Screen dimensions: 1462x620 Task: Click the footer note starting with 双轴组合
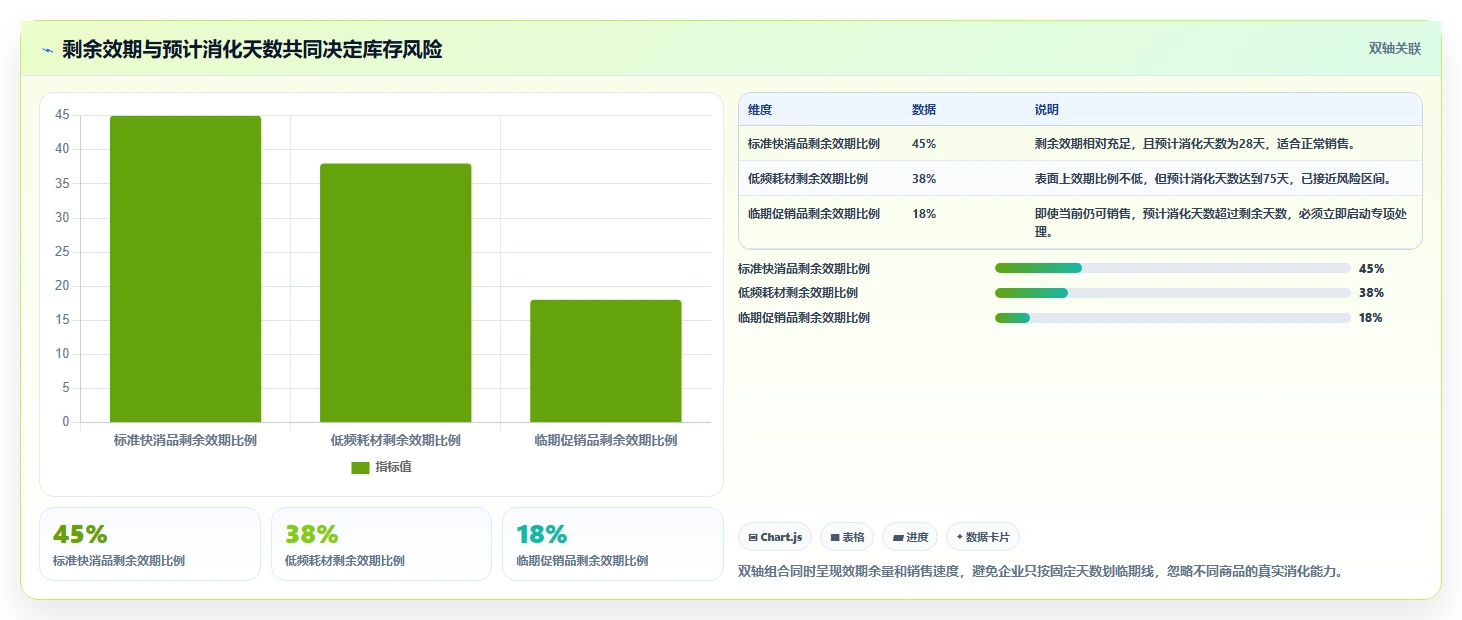click(x=1040, y=572)
